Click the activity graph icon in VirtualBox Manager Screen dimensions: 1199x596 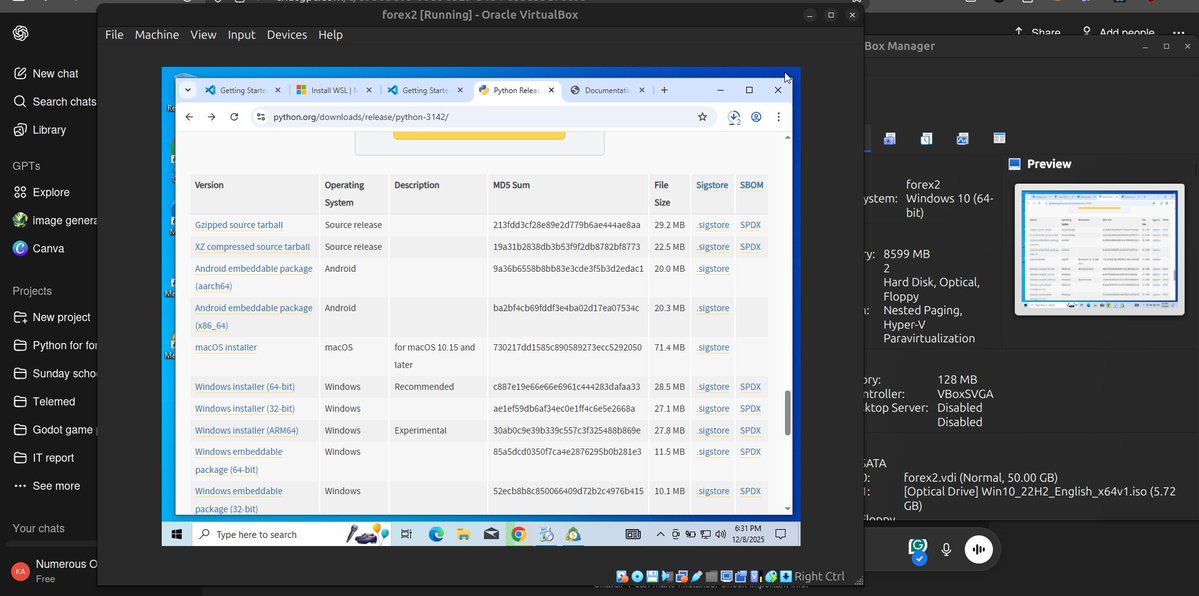click(962, 138)
